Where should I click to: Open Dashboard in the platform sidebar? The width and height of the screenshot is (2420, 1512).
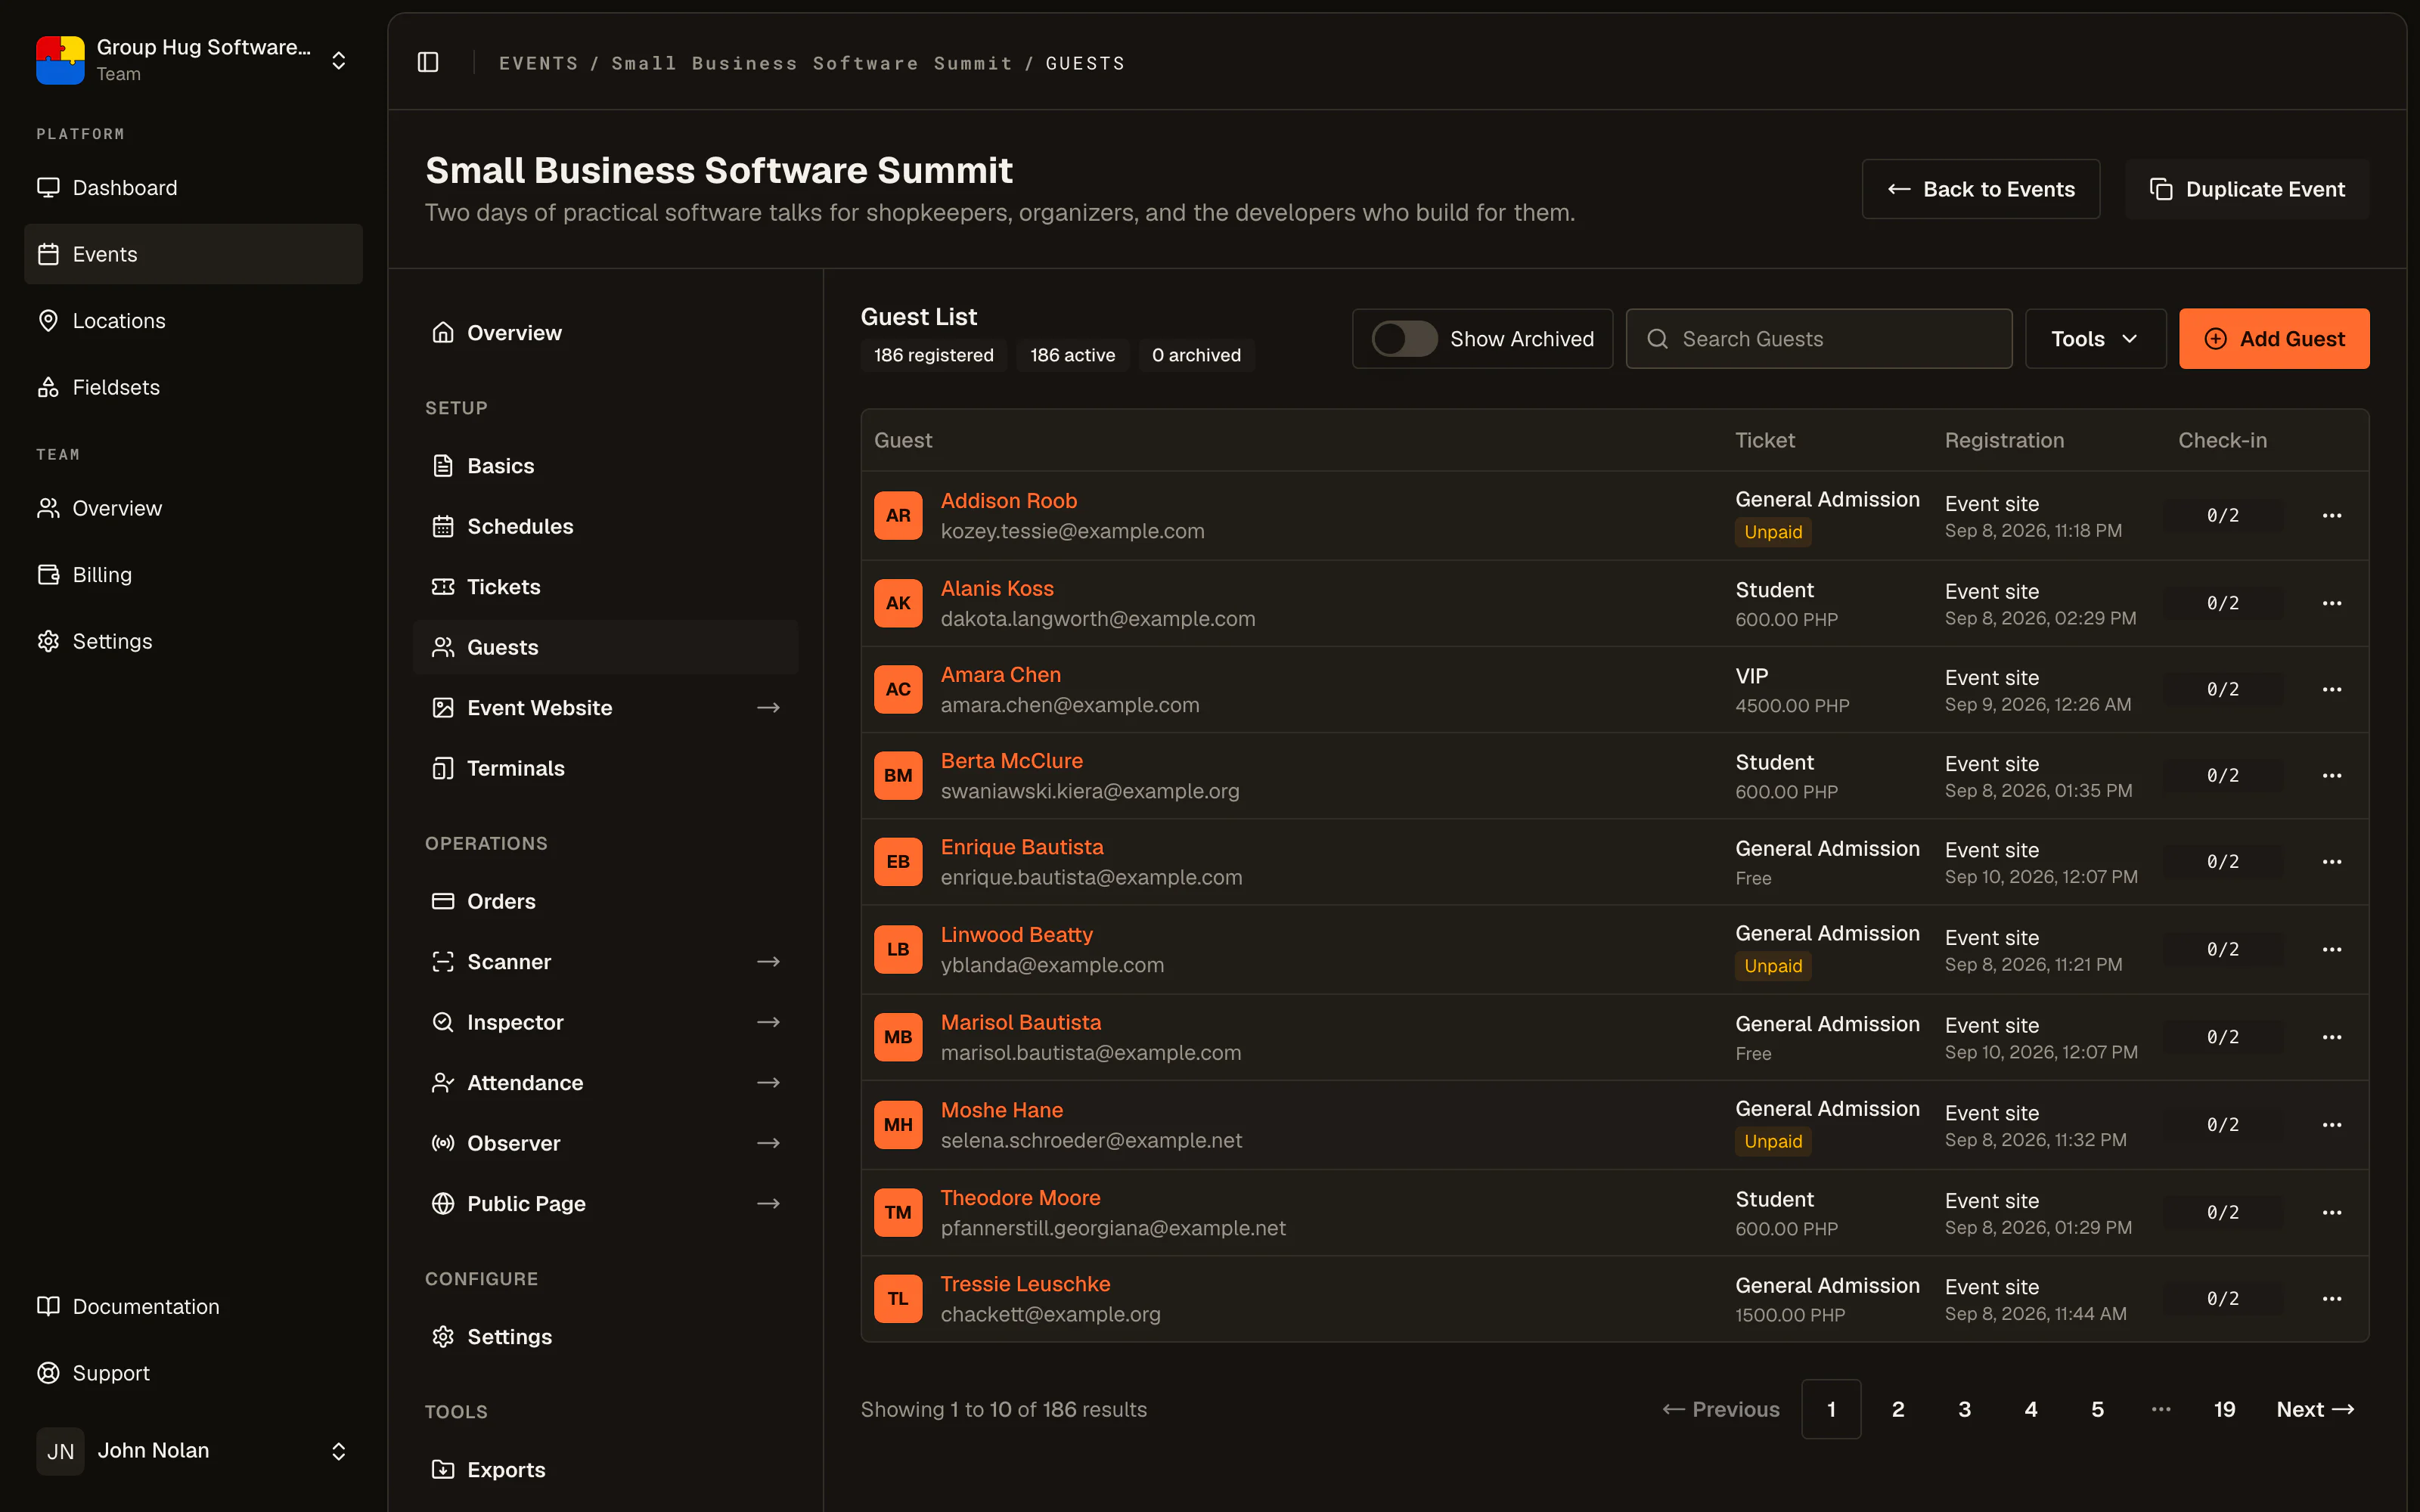pyautogui.click(x=193, y=188)
